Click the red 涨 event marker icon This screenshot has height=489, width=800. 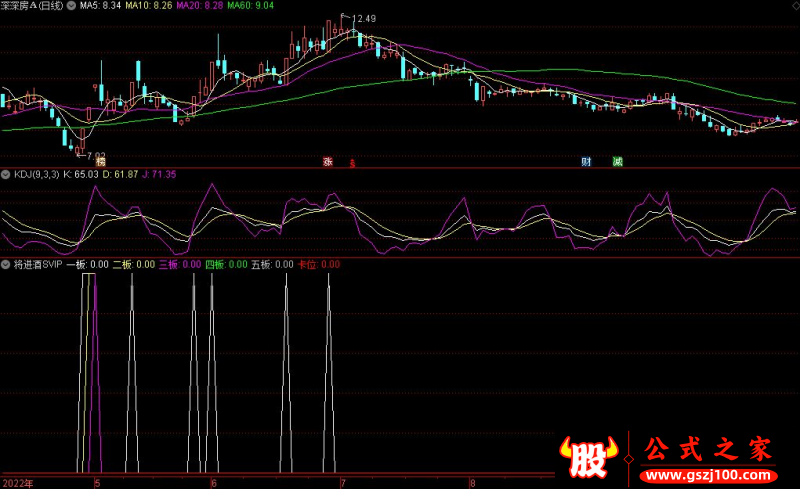click(327, 161)
